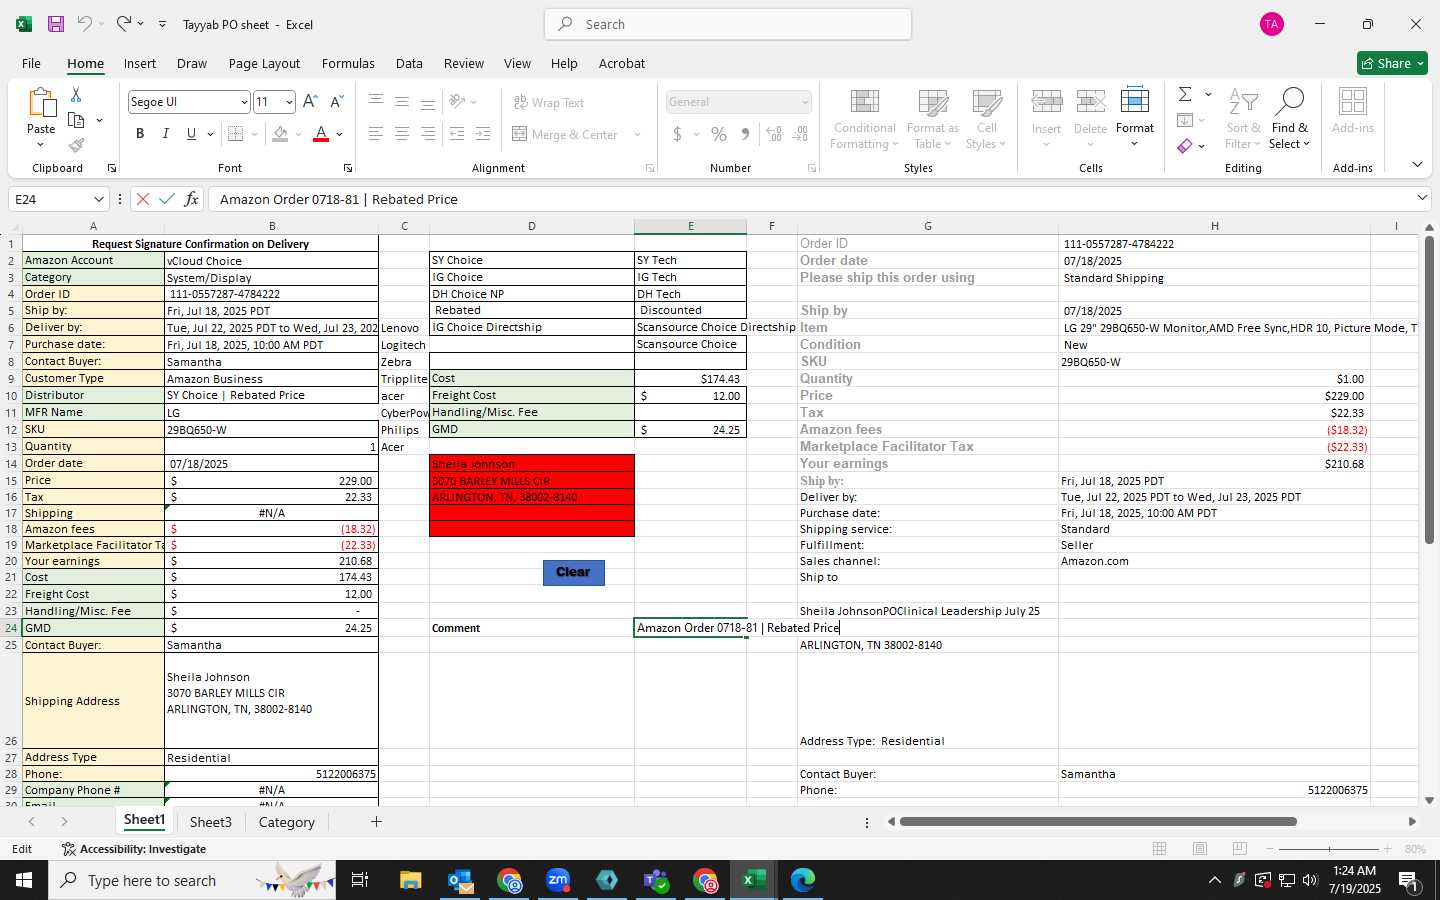Confirm the formula bar entry with checkmark
This screenshot has width=1440, height=900.
(x=167, y=199)
